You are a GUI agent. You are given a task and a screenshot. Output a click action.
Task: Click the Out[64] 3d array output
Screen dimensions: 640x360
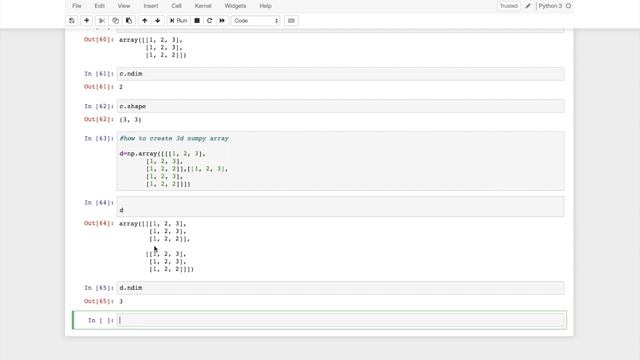(157, 246)
